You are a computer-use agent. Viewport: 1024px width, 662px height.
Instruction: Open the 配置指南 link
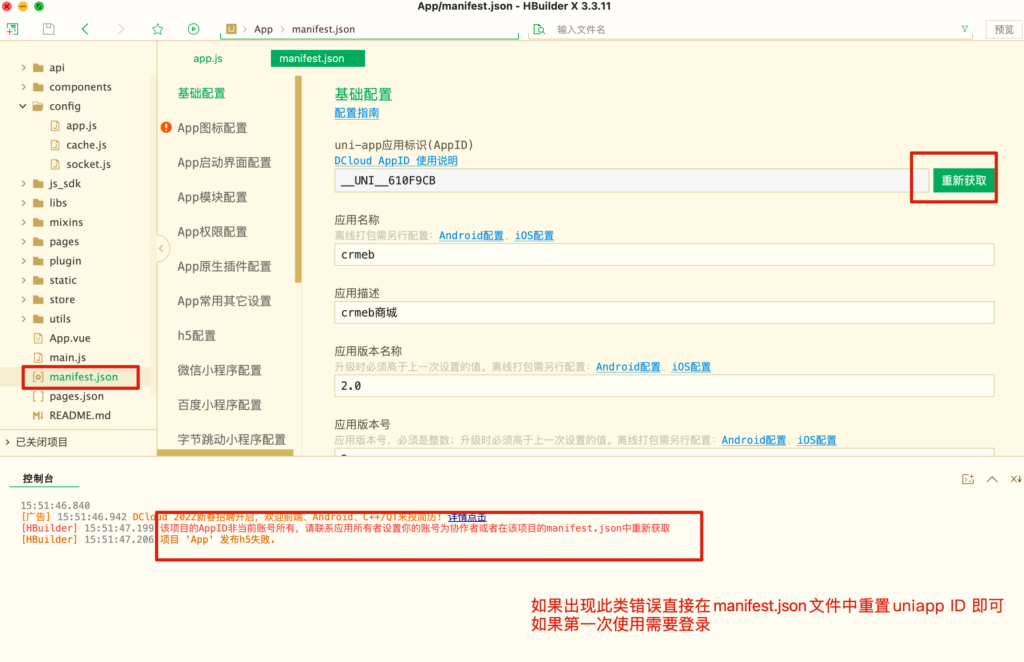point(357,113)
